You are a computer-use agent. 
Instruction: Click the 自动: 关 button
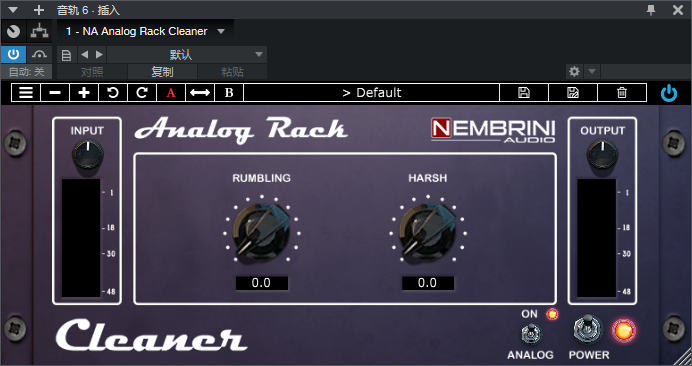pos(26,72)
